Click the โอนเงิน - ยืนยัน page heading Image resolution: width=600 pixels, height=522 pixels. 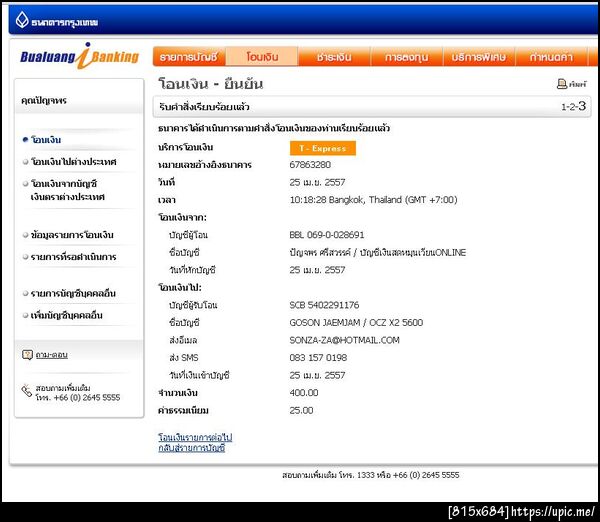[211, 84]
